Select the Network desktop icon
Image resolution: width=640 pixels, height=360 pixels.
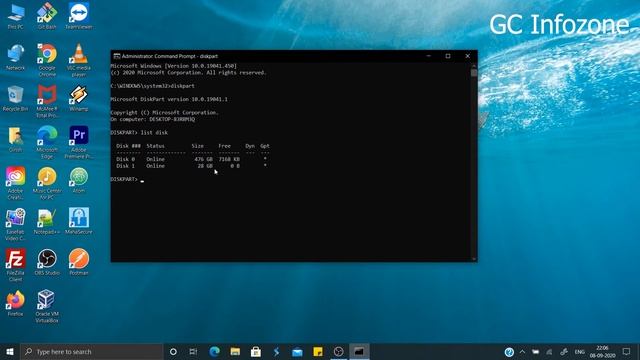[16, 57]
